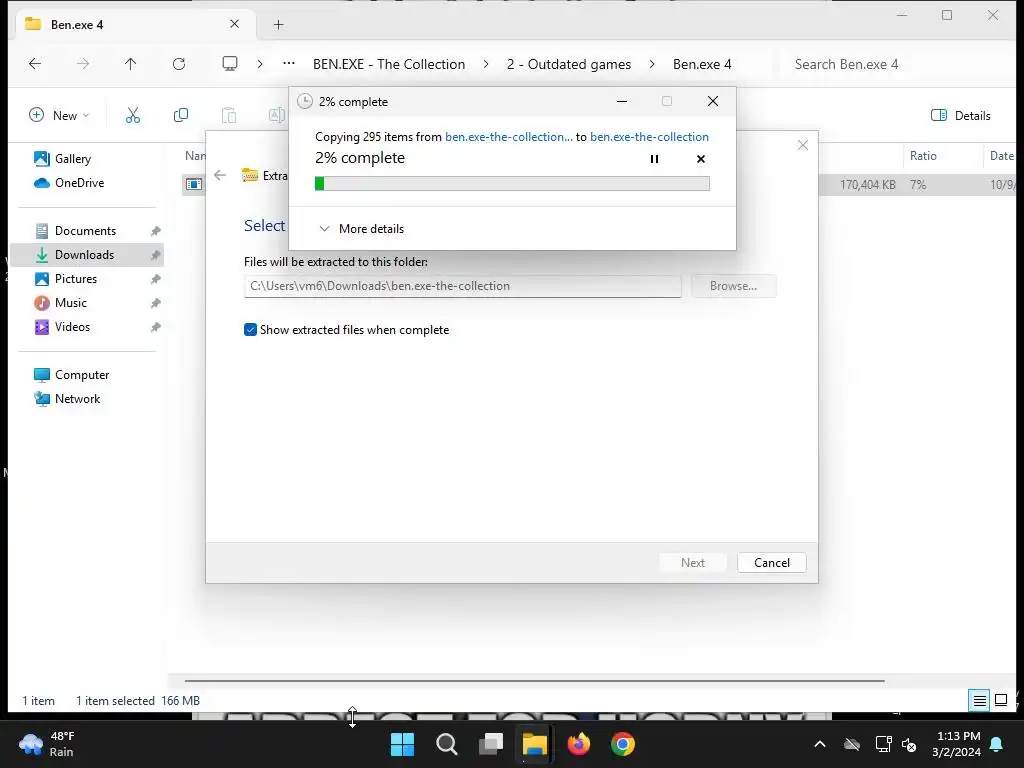Launch Firefox from the taskbar
Screen dimensions: 1024x768
pyautogui.click(x=579, y=744)
